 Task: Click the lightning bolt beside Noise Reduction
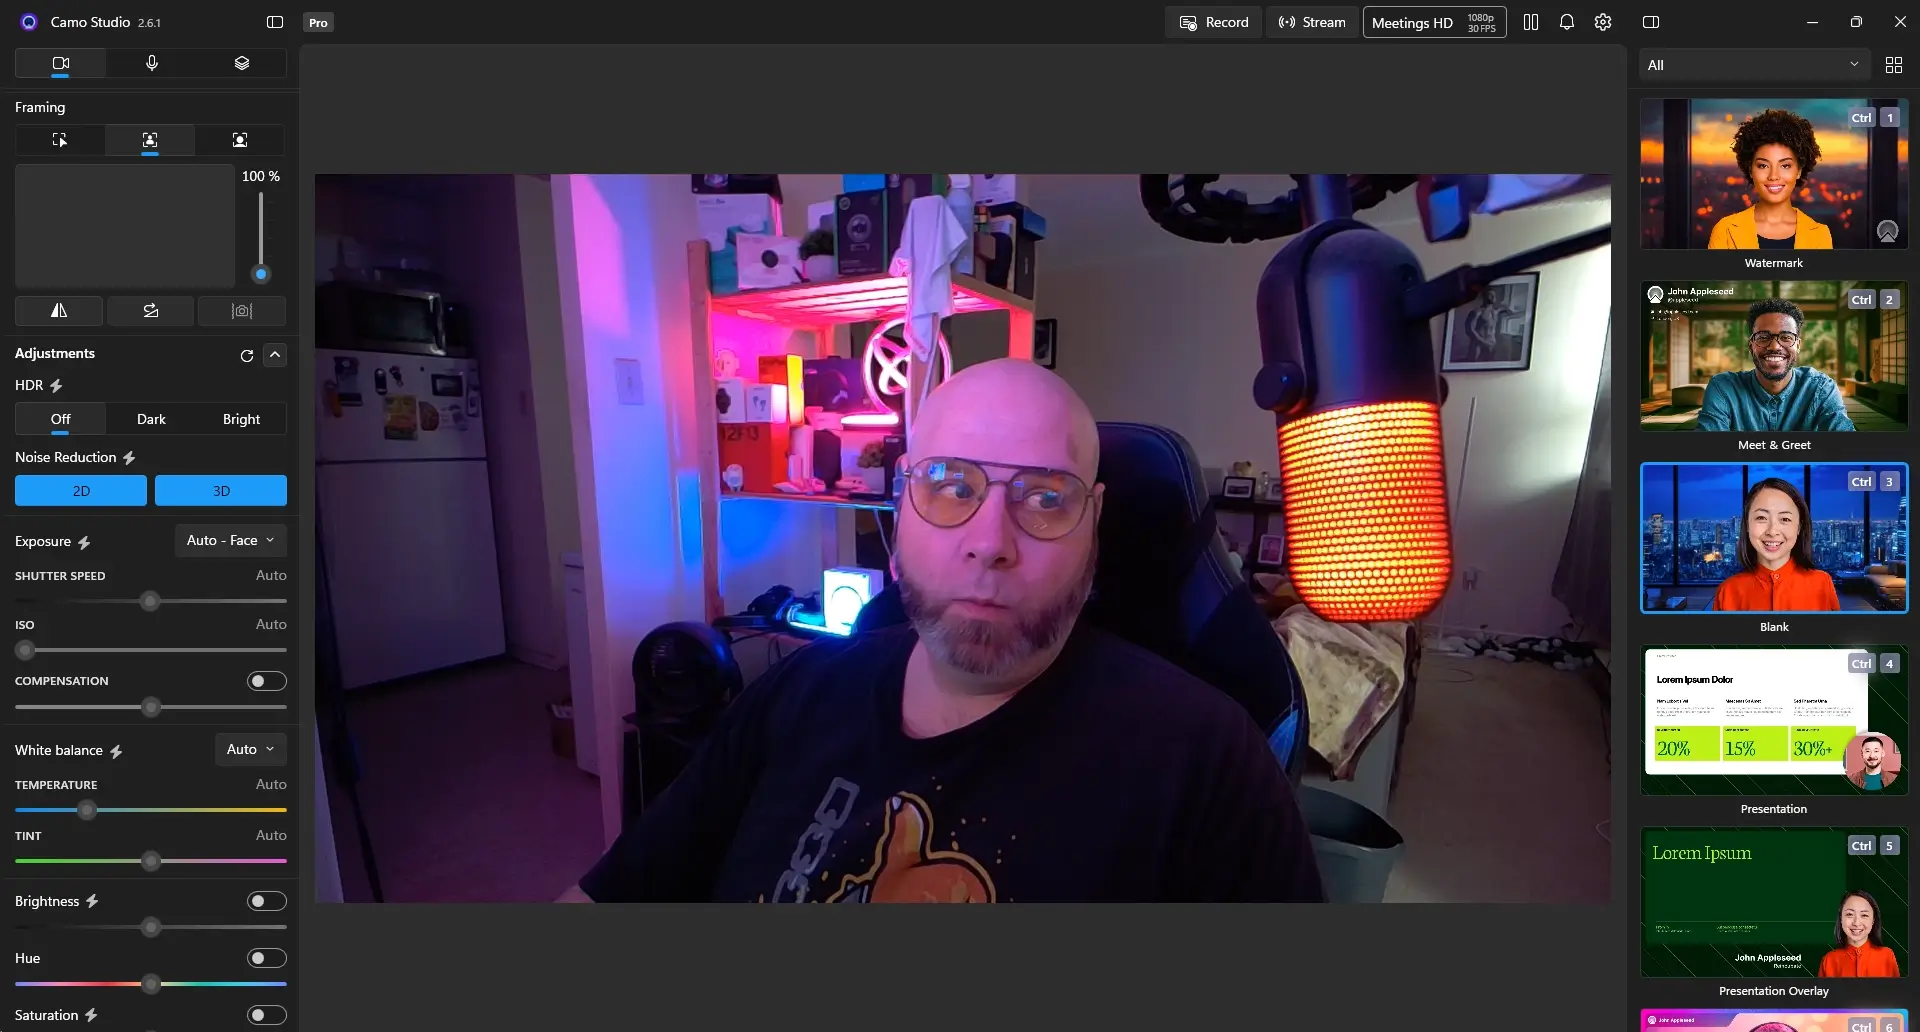coord(129,458)
